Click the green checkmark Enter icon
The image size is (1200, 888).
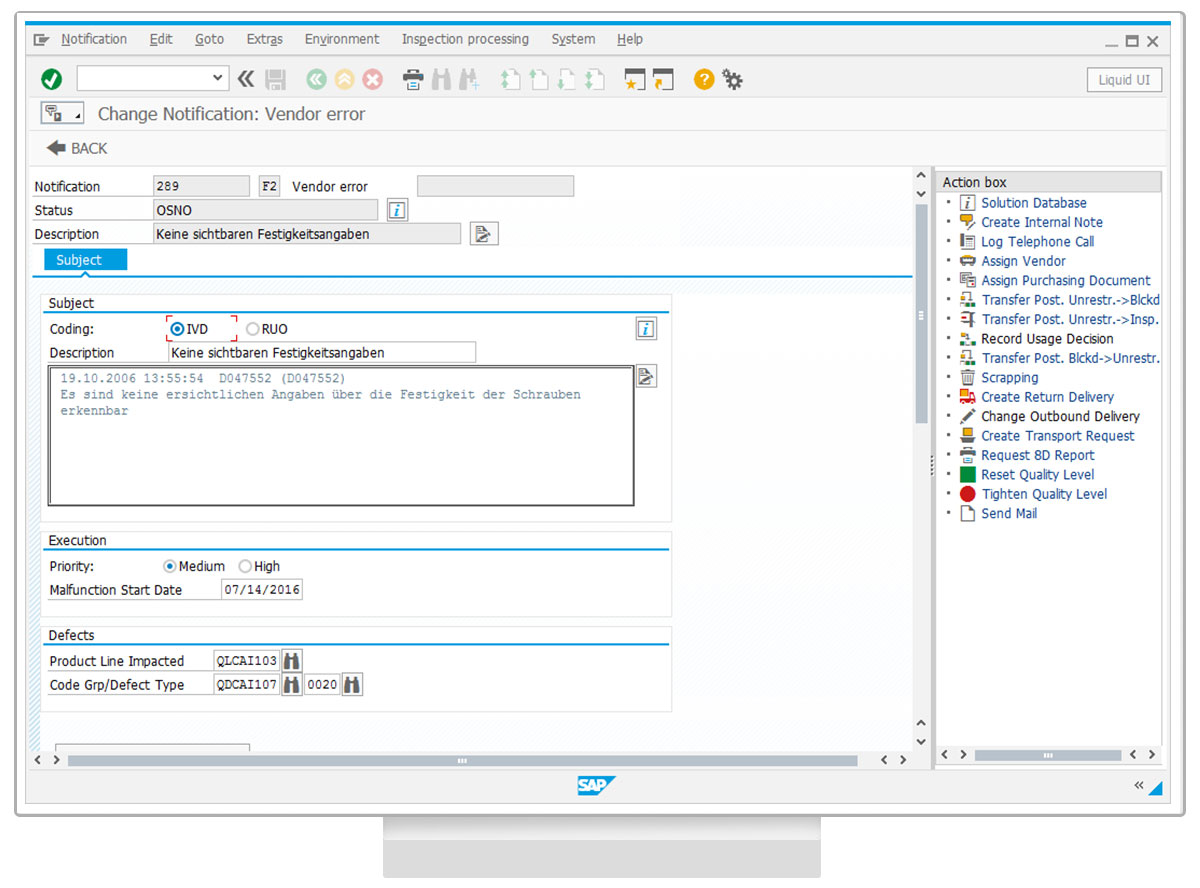click(x=52, y=80)
